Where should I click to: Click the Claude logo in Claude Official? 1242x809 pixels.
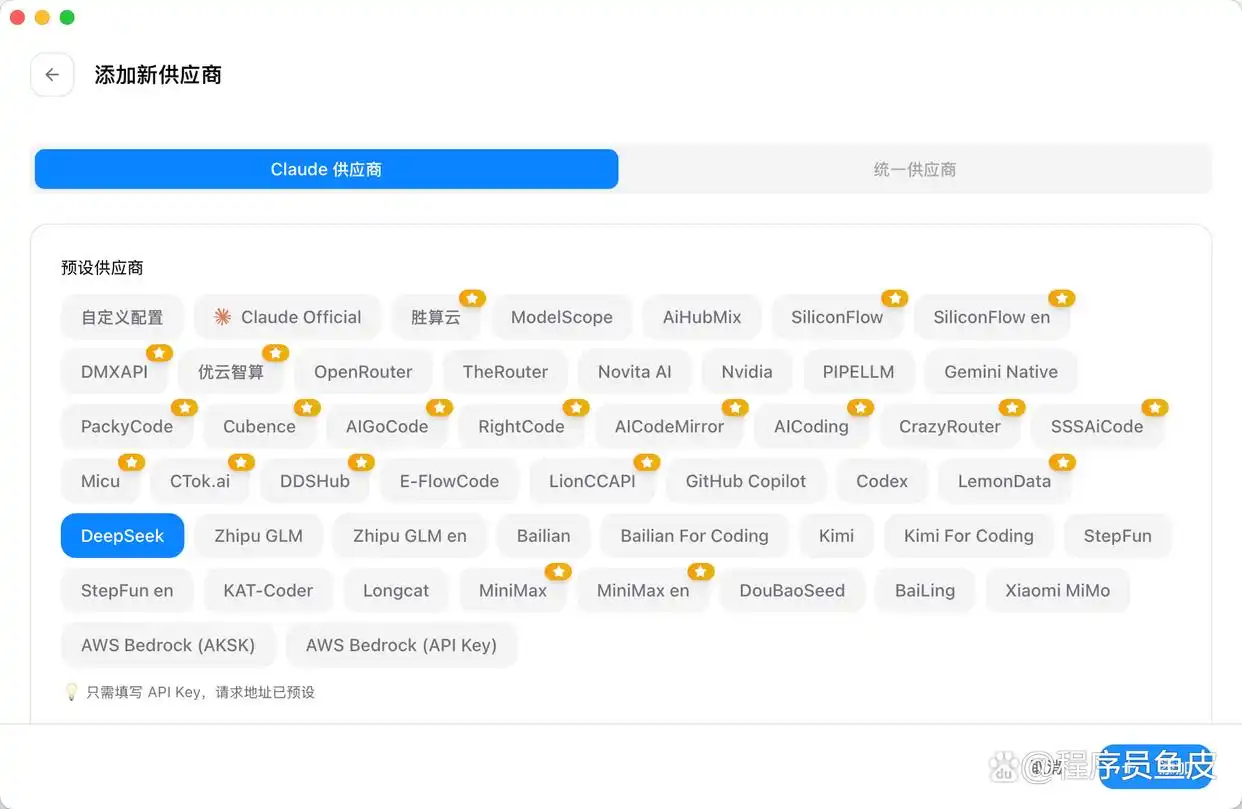point(222,317)
